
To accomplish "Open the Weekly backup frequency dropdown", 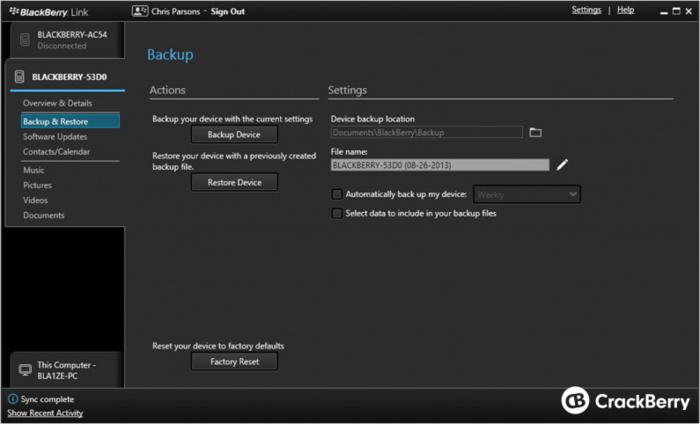I will click(x=527, y=195).
